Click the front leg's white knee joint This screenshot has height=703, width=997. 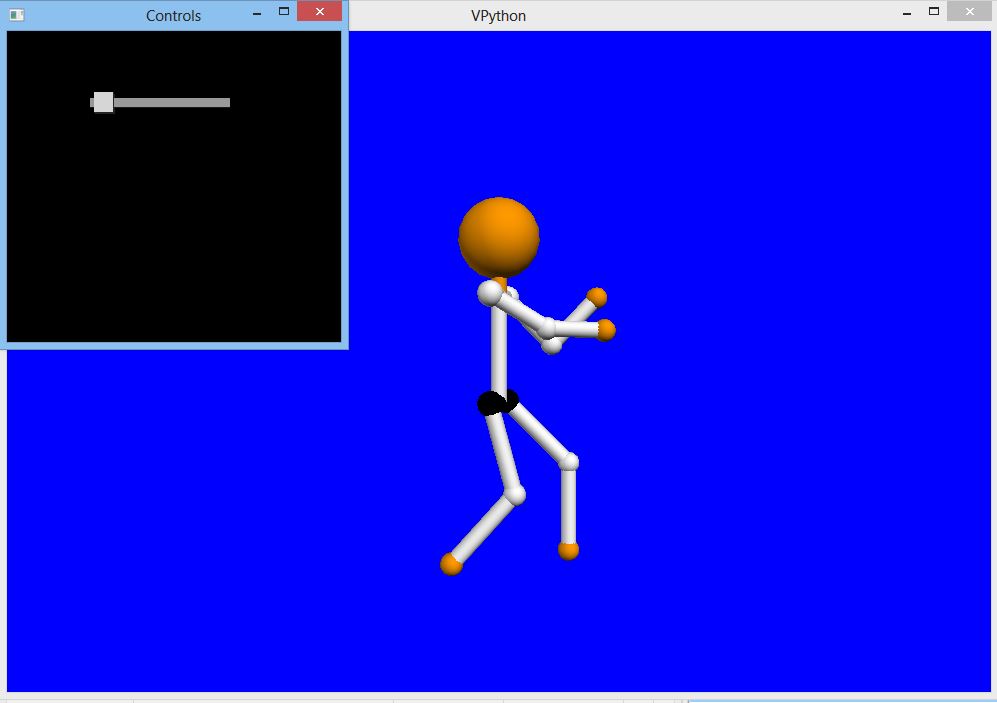pos(568,461)
